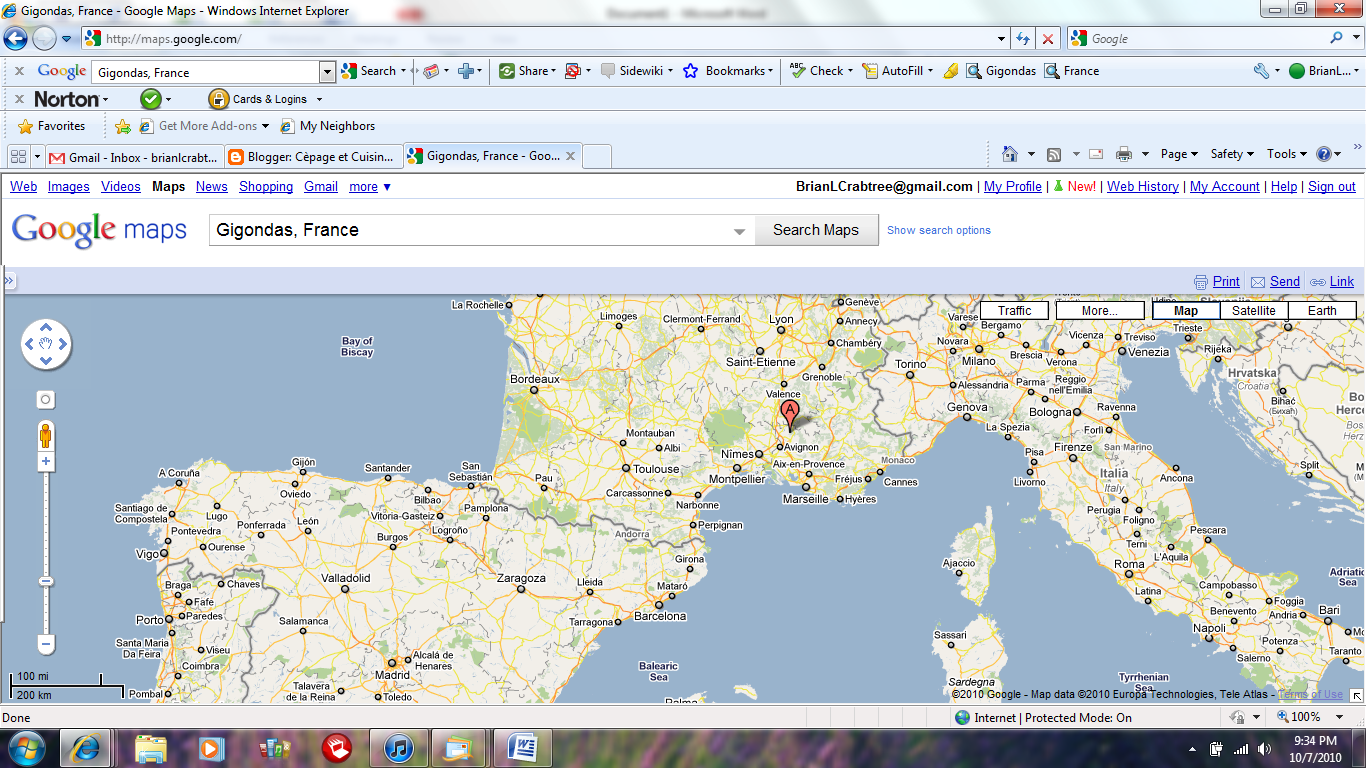Screen dimensions: 1366x768
Task: Click the browser Back arrow button
Action: click(x=15, y=39)
